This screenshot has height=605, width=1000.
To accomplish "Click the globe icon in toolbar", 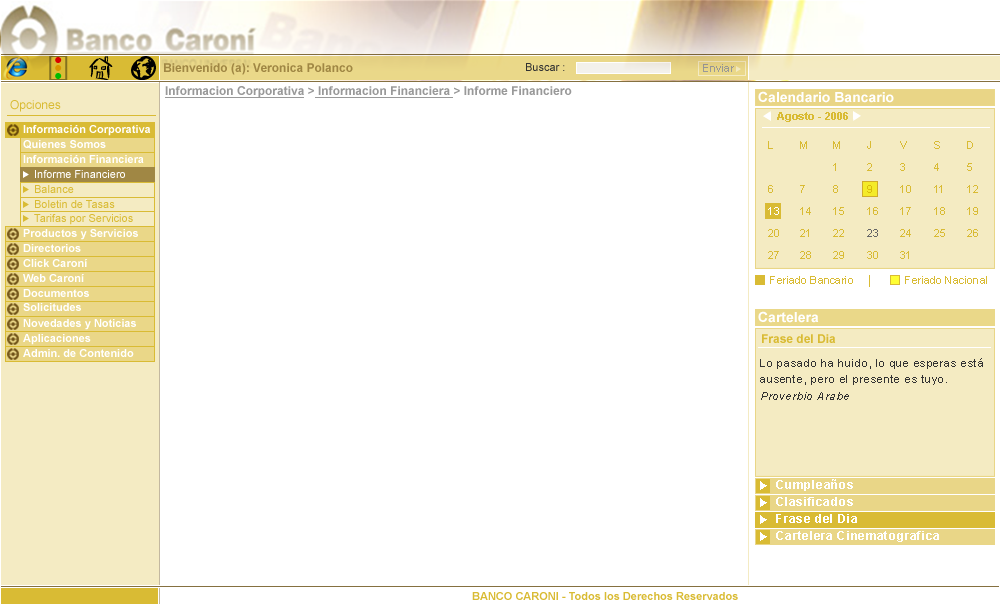I will (x=143, y=68).
